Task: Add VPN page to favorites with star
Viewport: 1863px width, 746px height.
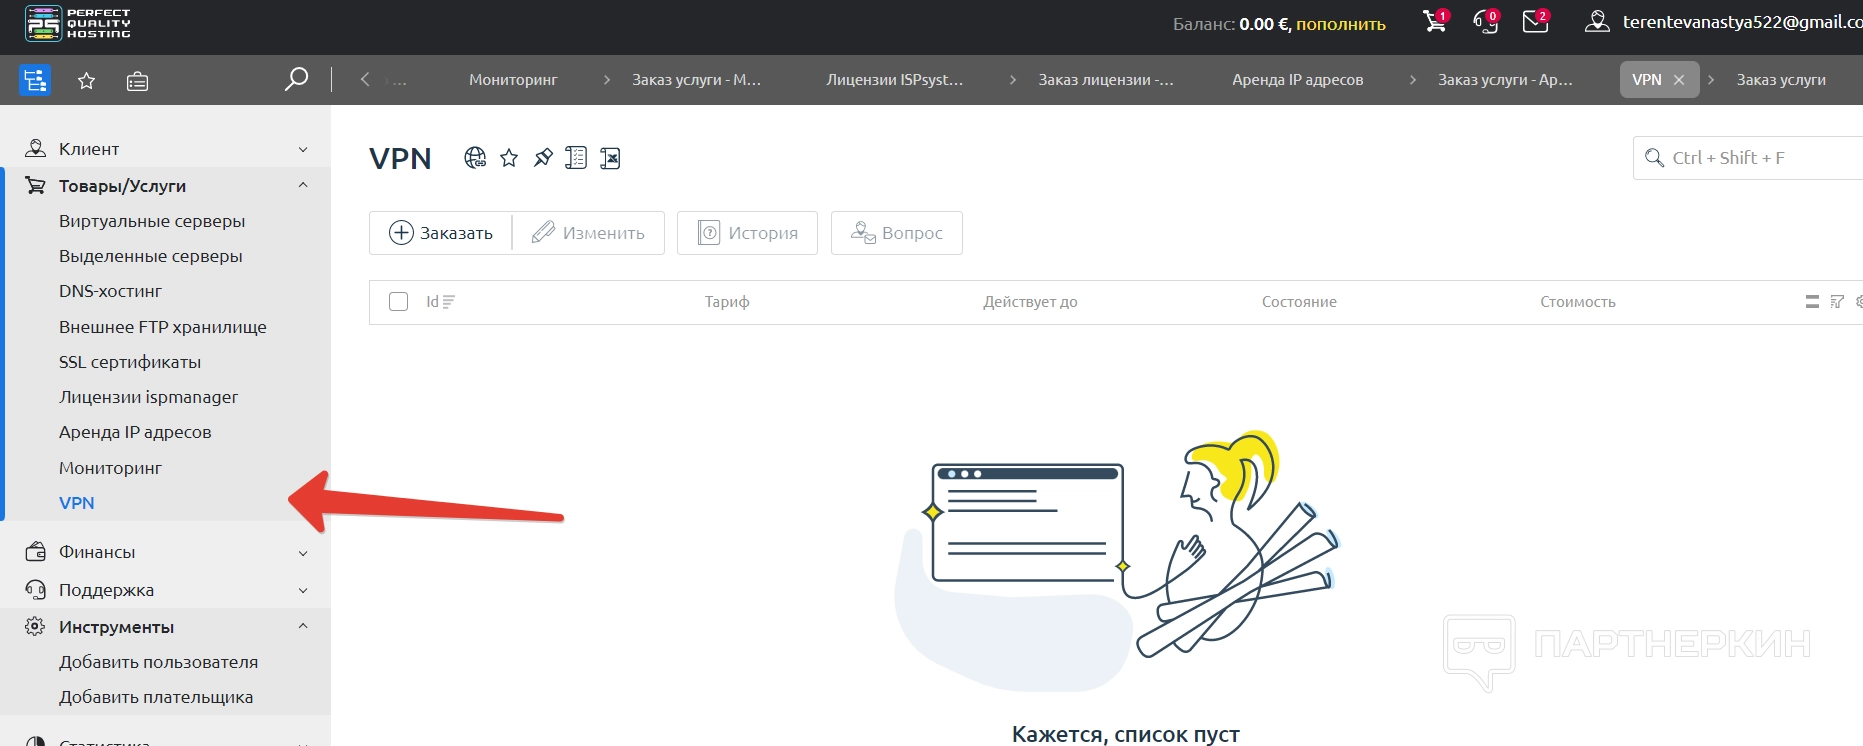Action: pyautogui.click(x=509, y=158)
